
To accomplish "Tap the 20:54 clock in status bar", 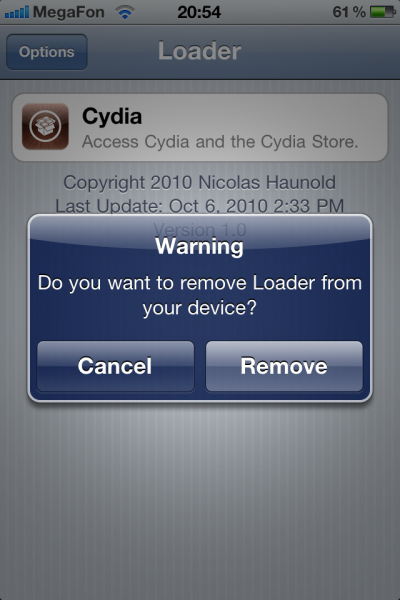I will point(199,12).
